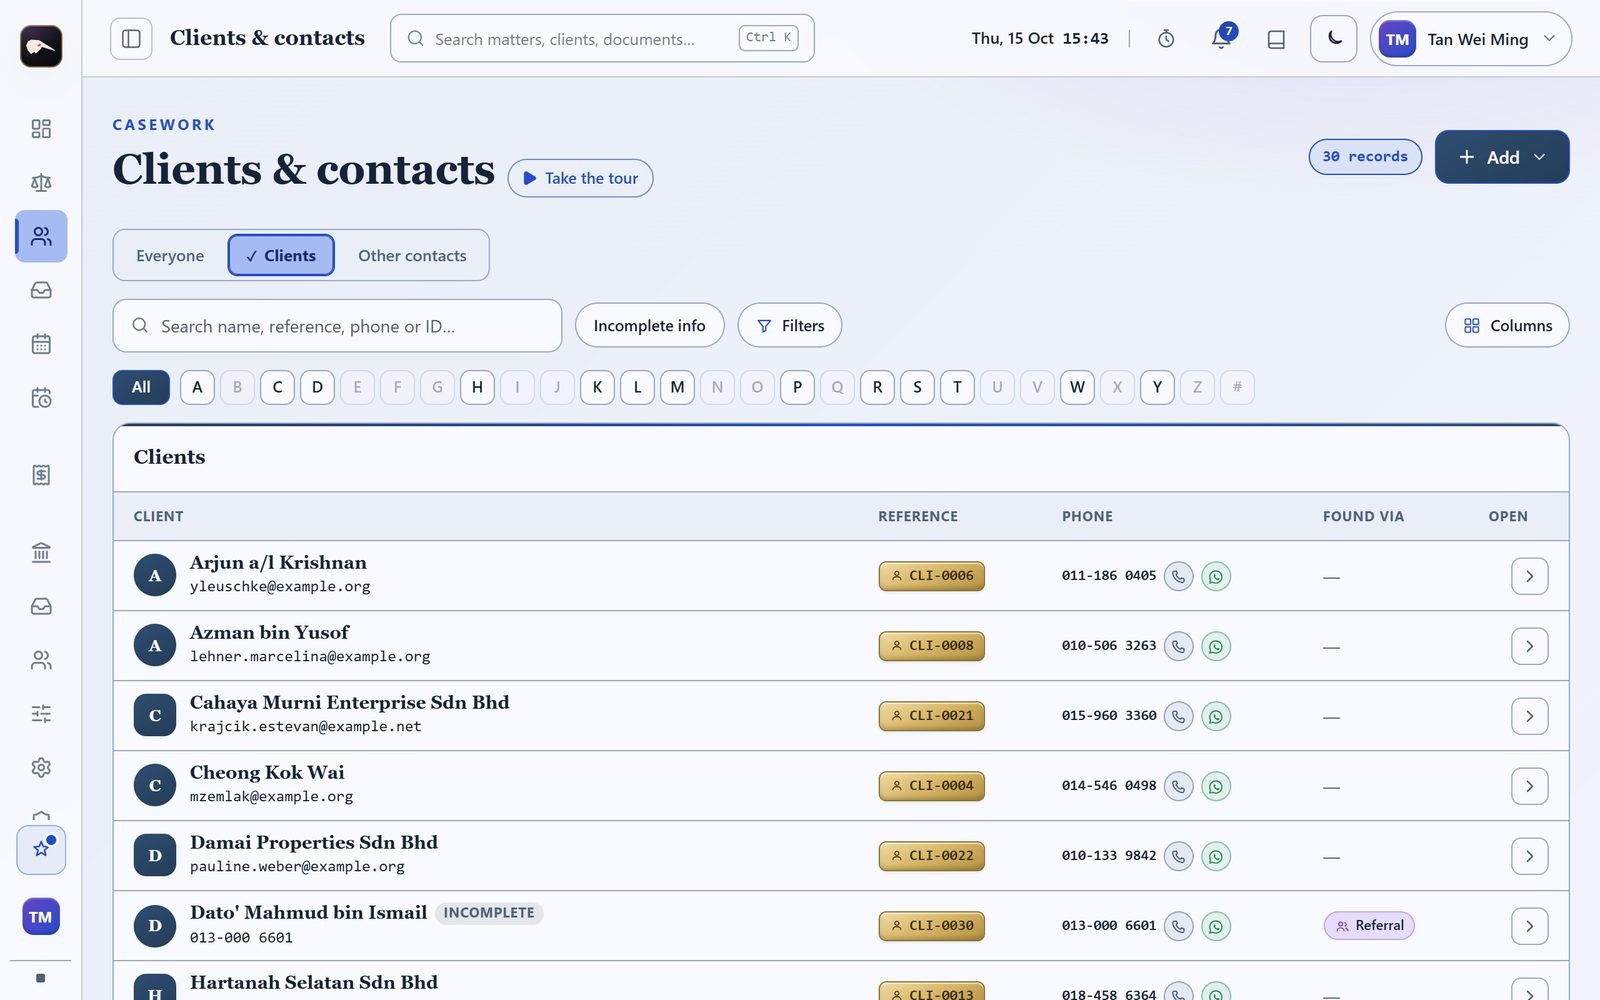Open Tan Wei Ming user menu
1600x1000 pixels.
pyautogui.click(x=1471, y=39)
